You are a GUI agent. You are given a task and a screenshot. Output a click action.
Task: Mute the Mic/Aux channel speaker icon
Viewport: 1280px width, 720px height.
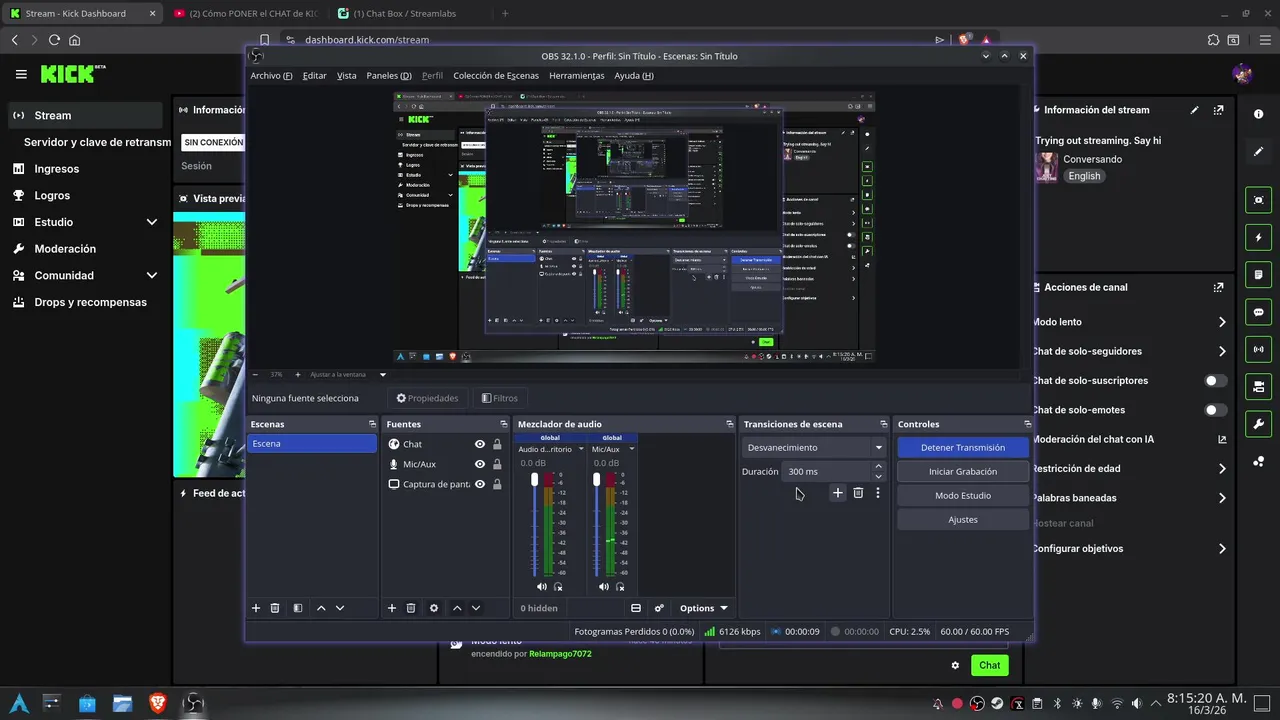pos(604,587)
